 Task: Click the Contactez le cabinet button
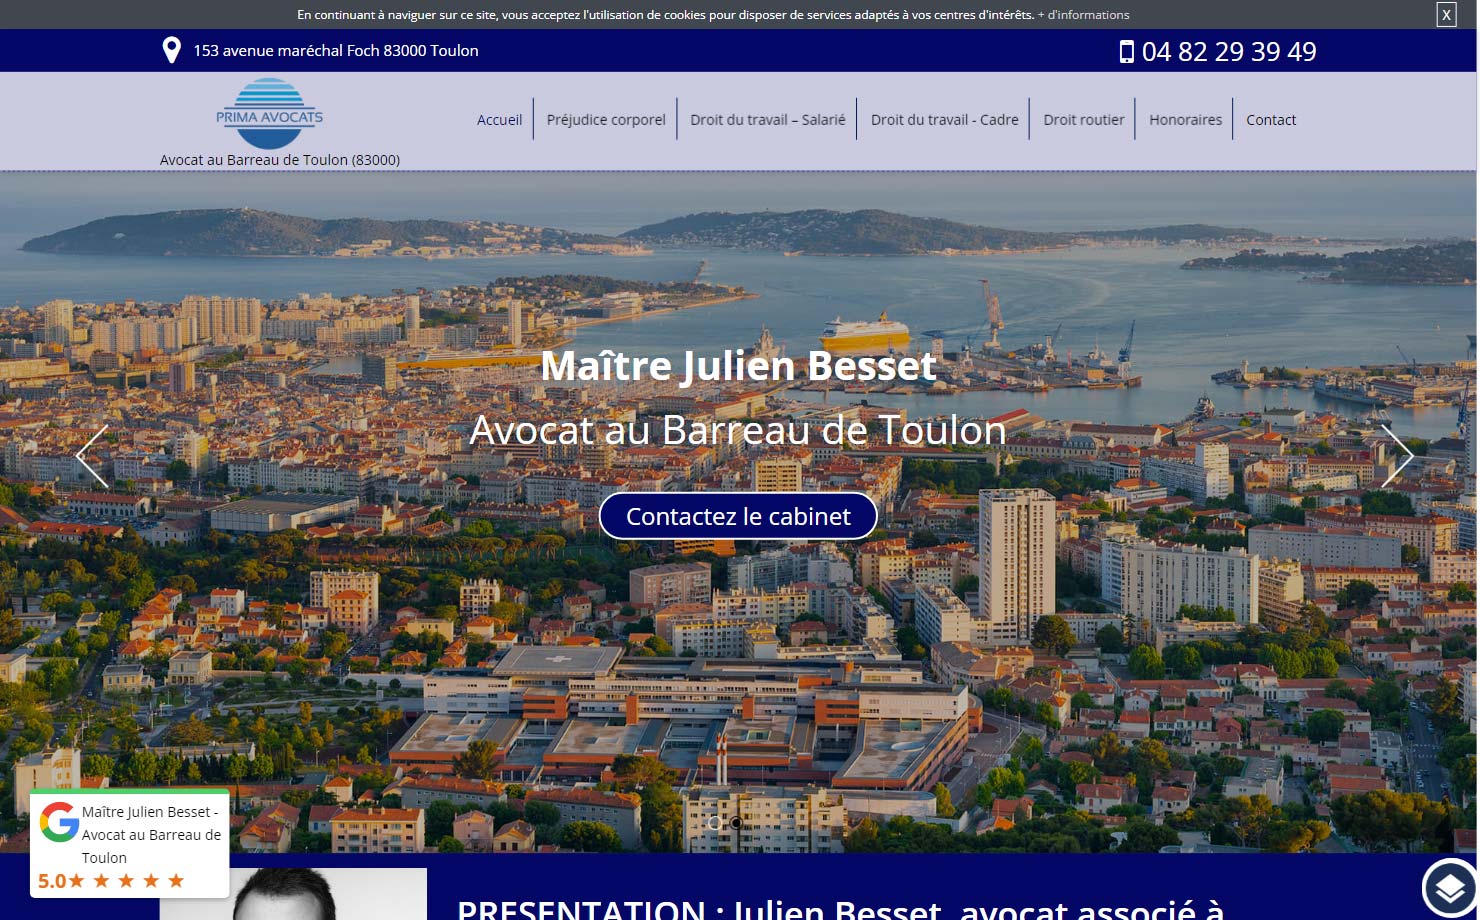click(x=738, y=516)
